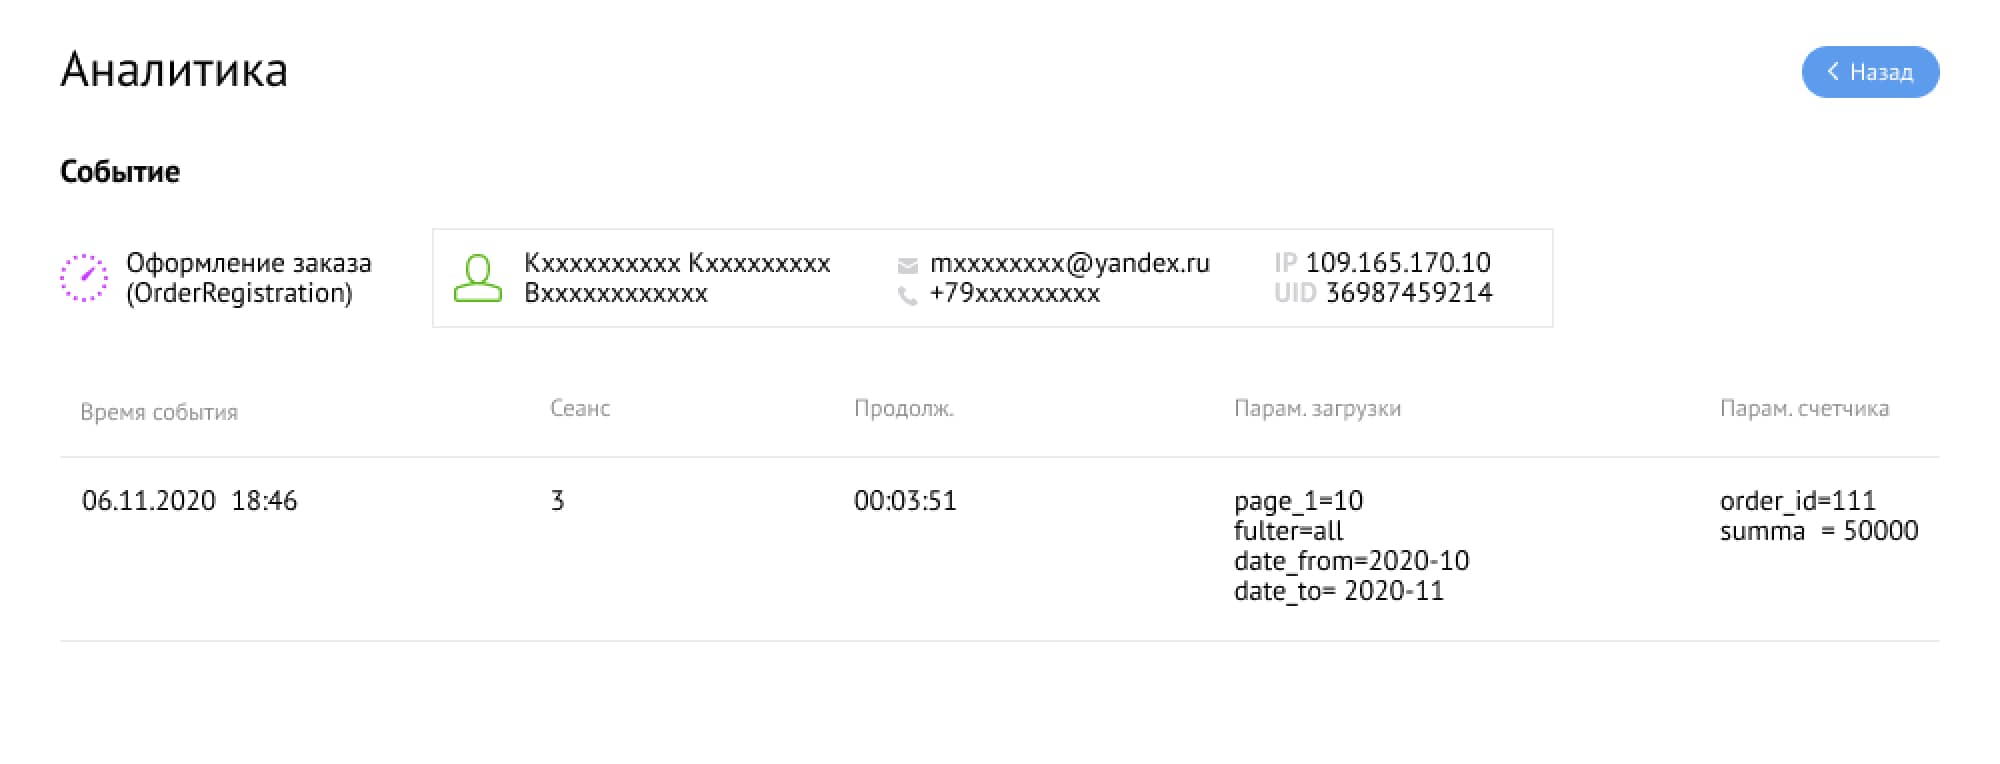The width and height of the screenshot is (2000, 764).
Task: Click the green user profile icon
Action: pyautogui.click(x=478, y=278)
